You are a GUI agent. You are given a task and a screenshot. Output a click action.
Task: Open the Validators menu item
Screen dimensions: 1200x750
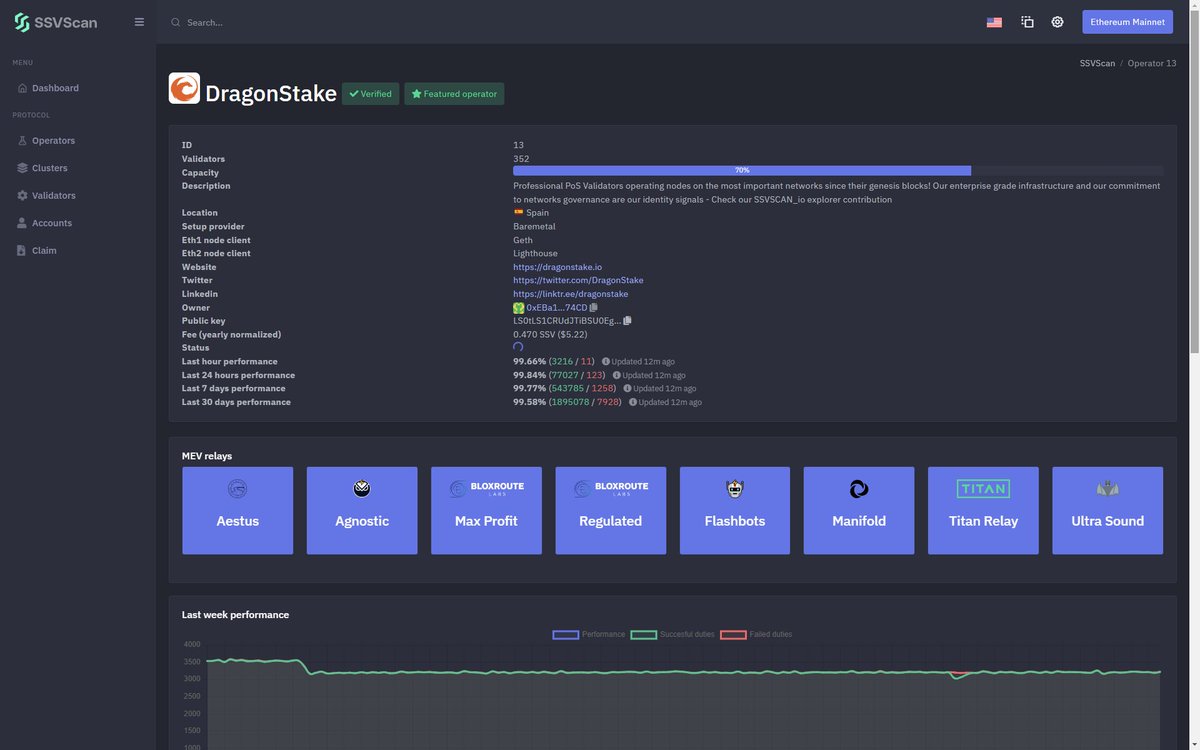pyautogui.click(x=53, y=196)
